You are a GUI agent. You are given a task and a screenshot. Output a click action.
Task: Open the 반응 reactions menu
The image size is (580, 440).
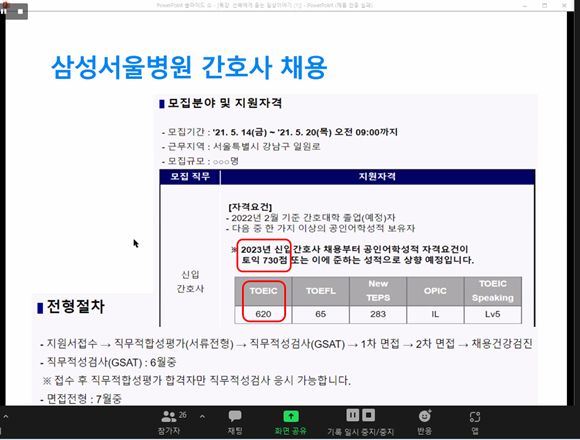pos(425,422)
